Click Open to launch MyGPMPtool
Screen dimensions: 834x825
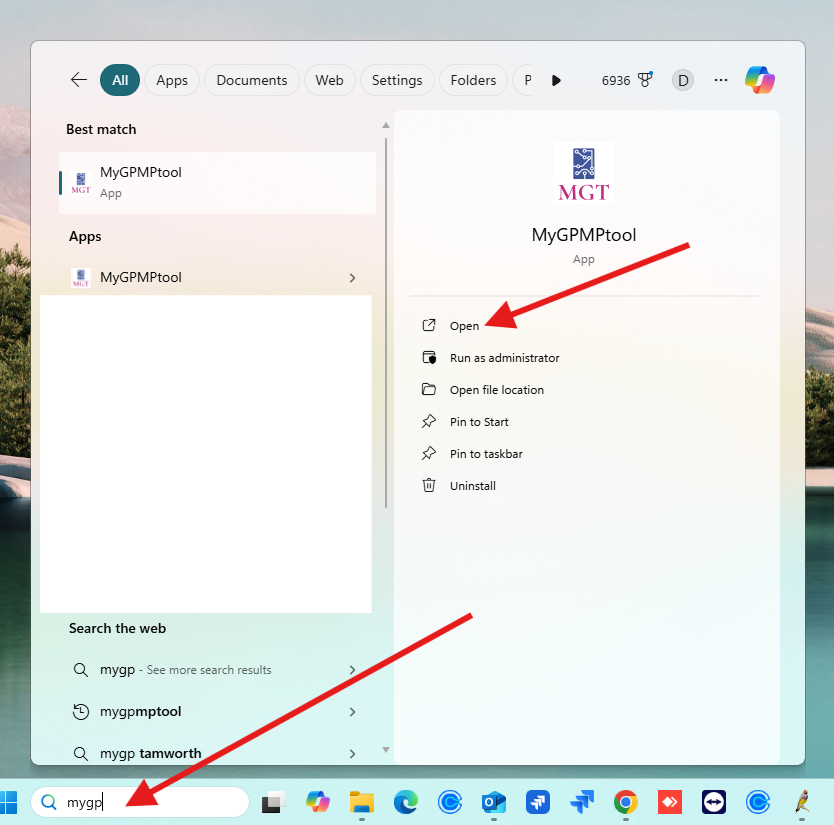coord(464,326)
